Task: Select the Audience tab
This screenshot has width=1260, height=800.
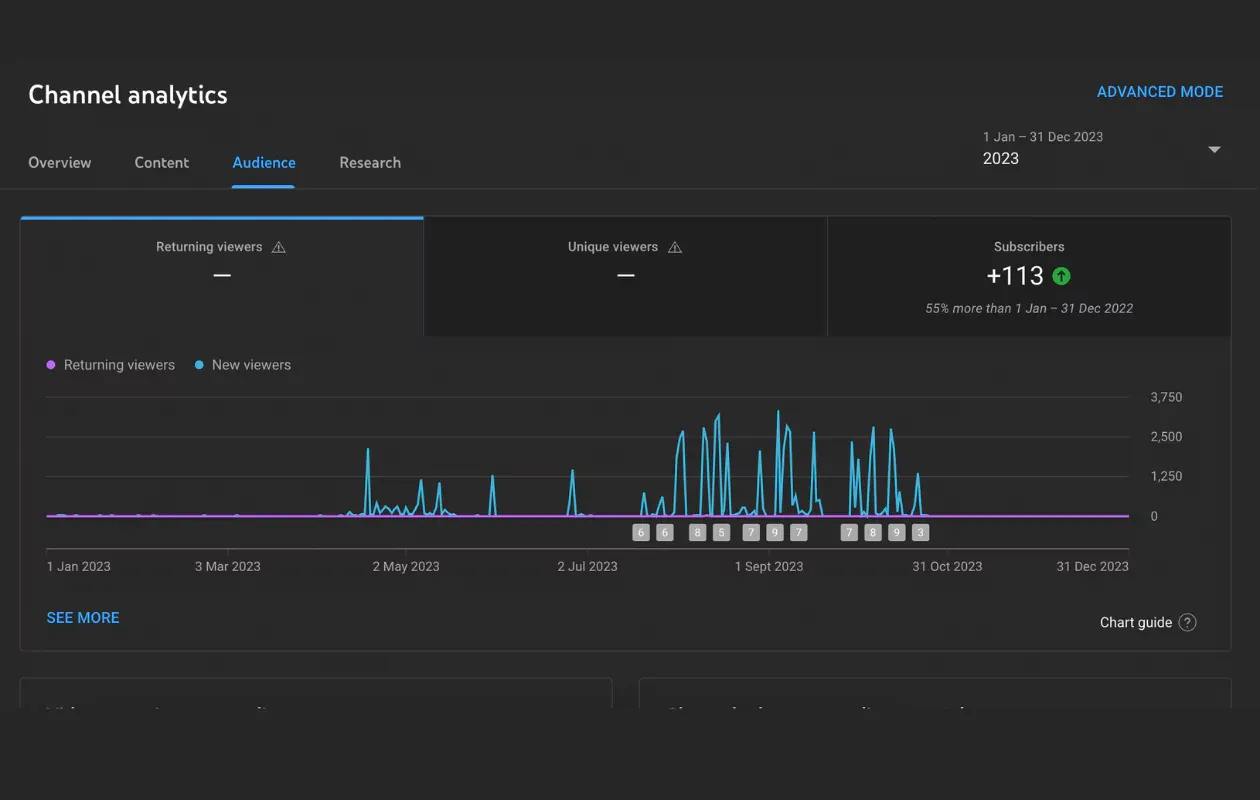Action: (264, 163)
